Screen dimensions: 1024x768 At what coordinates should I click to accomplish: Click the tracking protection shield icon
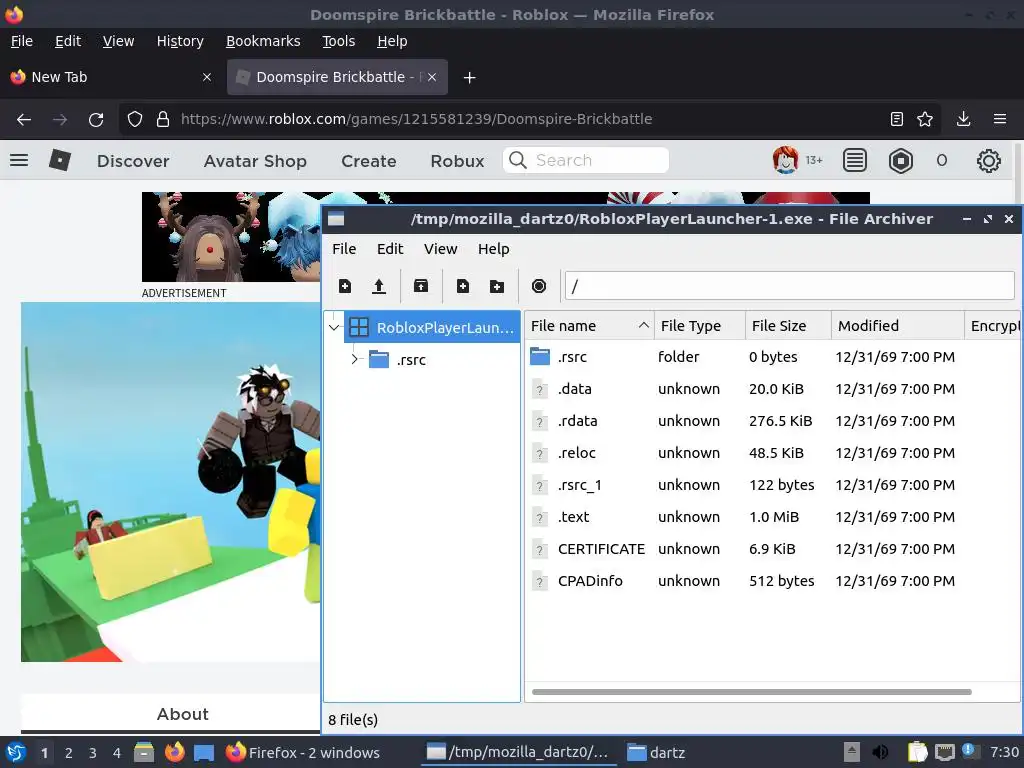(x=135, y=119)
